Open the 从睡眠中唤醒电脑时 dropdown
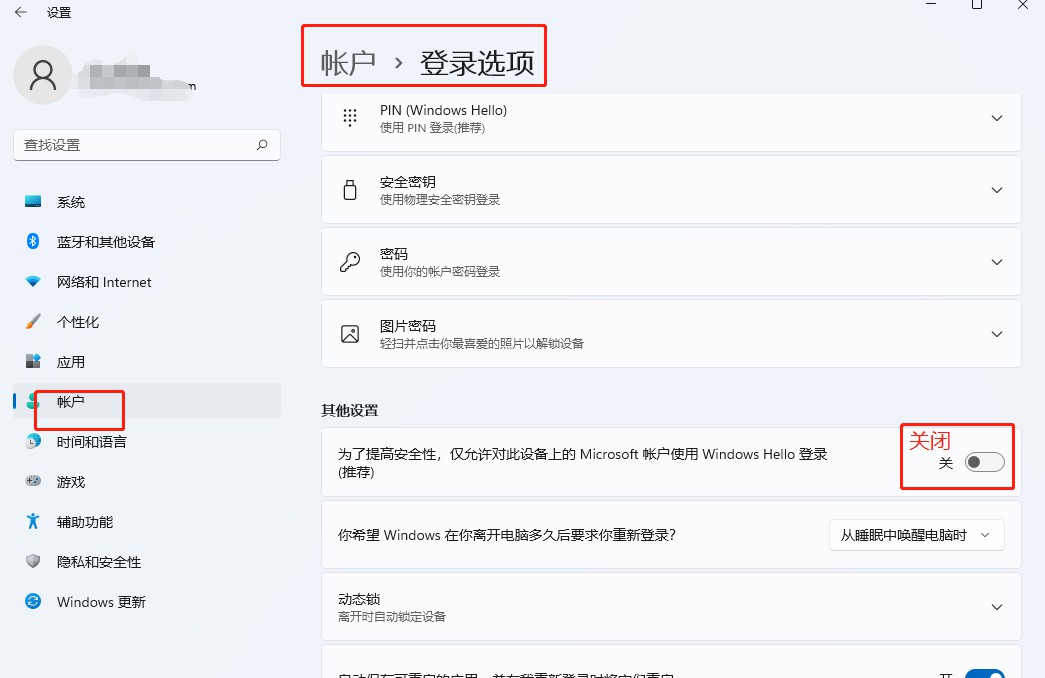The height and width of the screenshot is (678, 1045). click(x=916, y=535)
